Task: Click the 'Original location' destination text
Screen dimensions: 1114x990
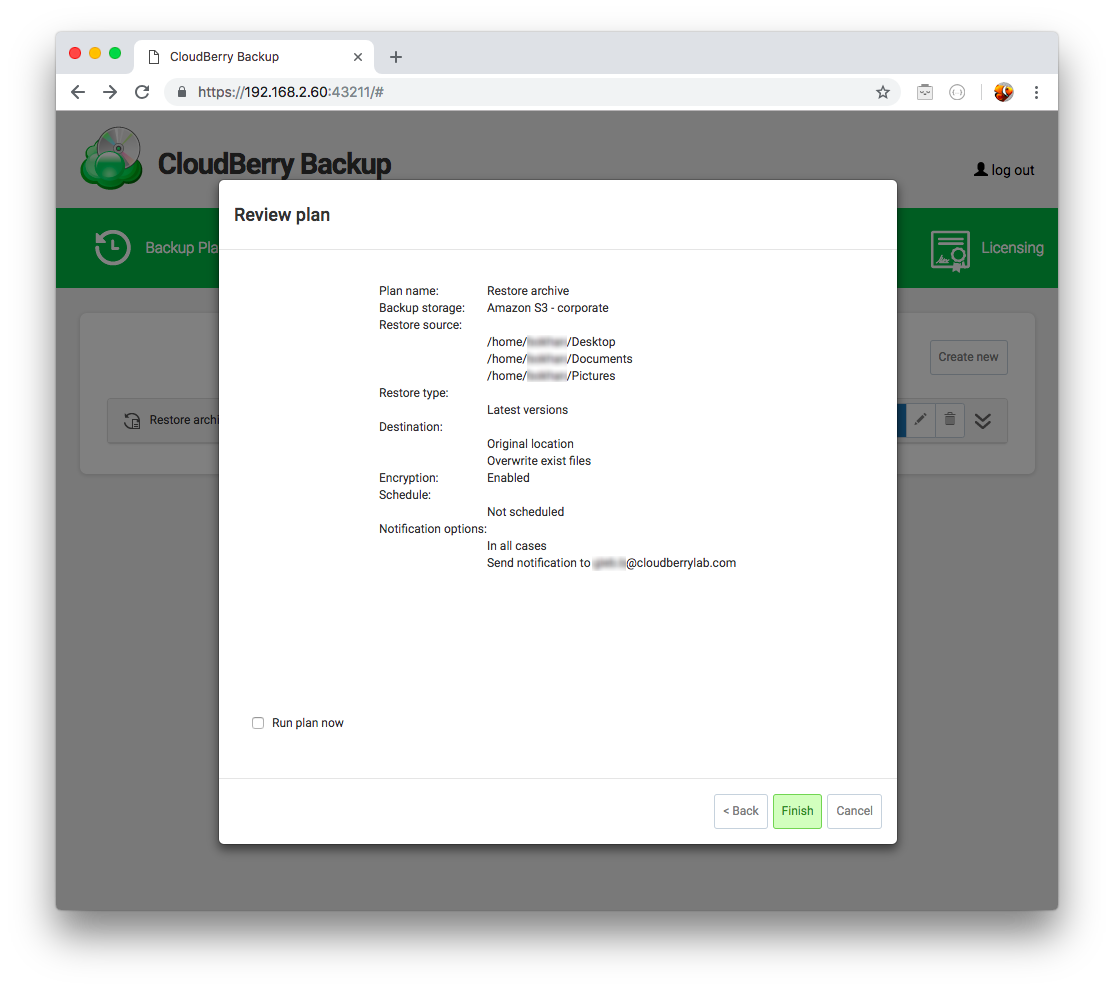Action: [x=530, y=444]
